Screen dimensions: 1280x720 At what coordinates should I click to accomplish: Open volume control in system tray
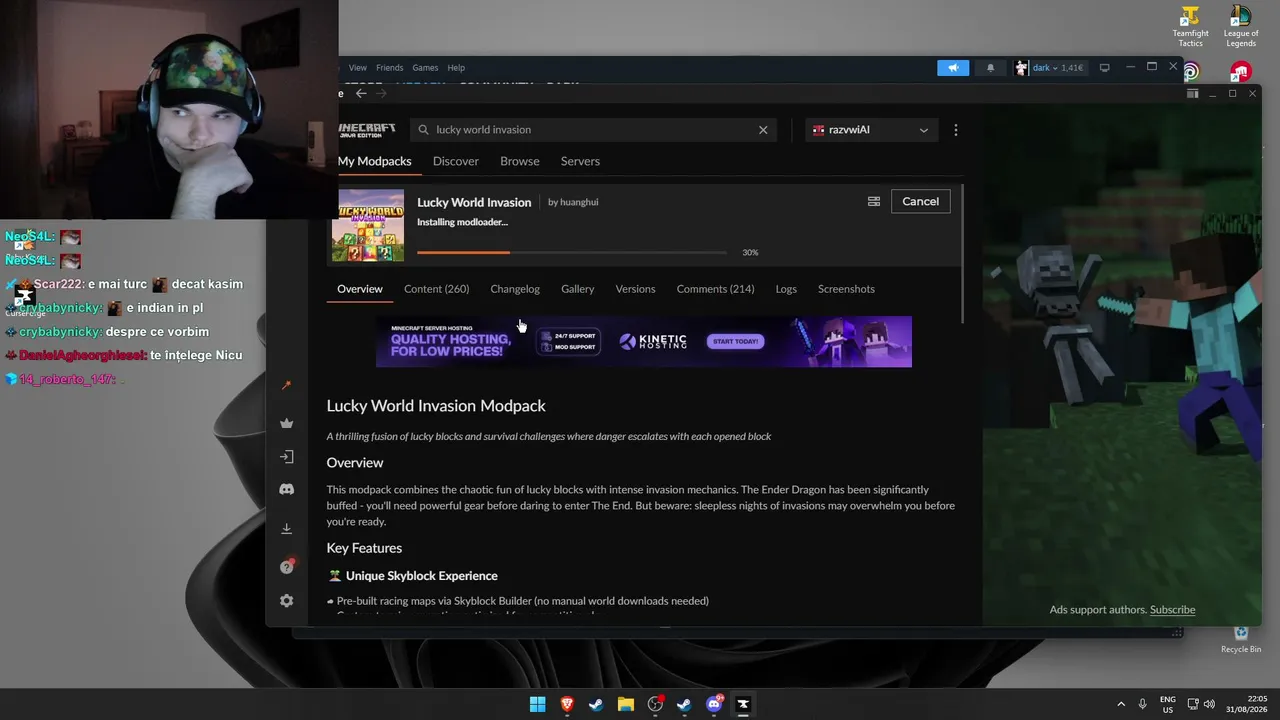tap(1209, 704)
